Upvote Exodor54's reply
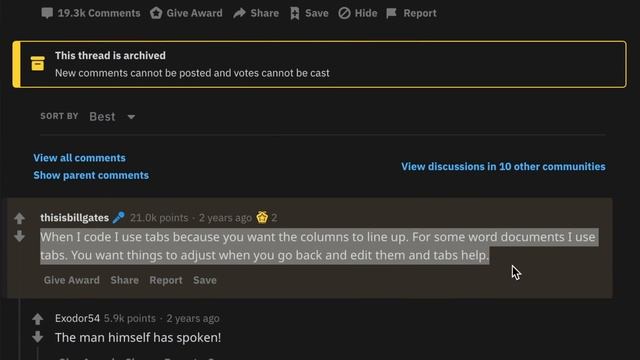Image resolution: width=640 pixels, height=360 pixels. pos(38,318)
